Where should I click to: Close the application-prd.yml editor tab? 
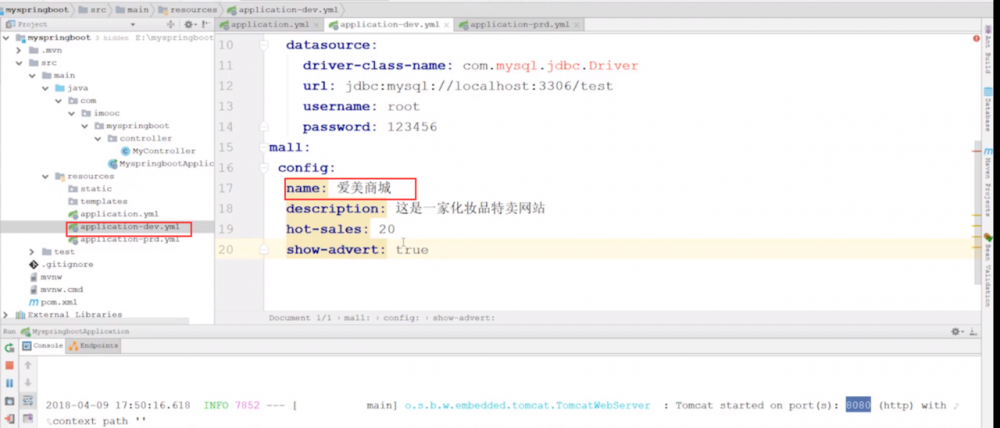point(577,25)
